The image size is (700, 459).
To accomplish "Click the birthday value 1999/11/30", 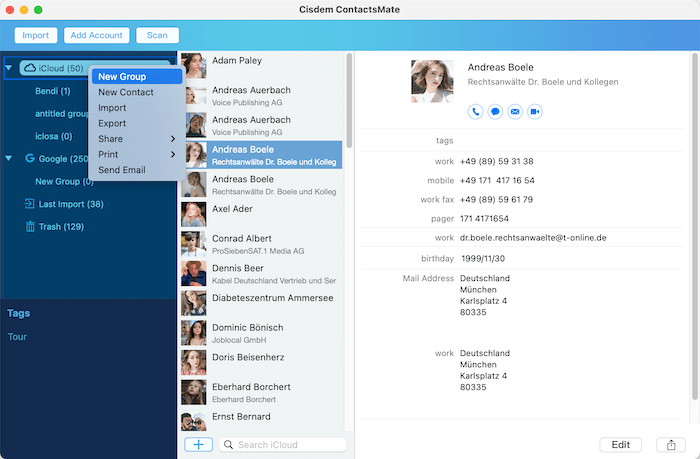I will [483, 259].
